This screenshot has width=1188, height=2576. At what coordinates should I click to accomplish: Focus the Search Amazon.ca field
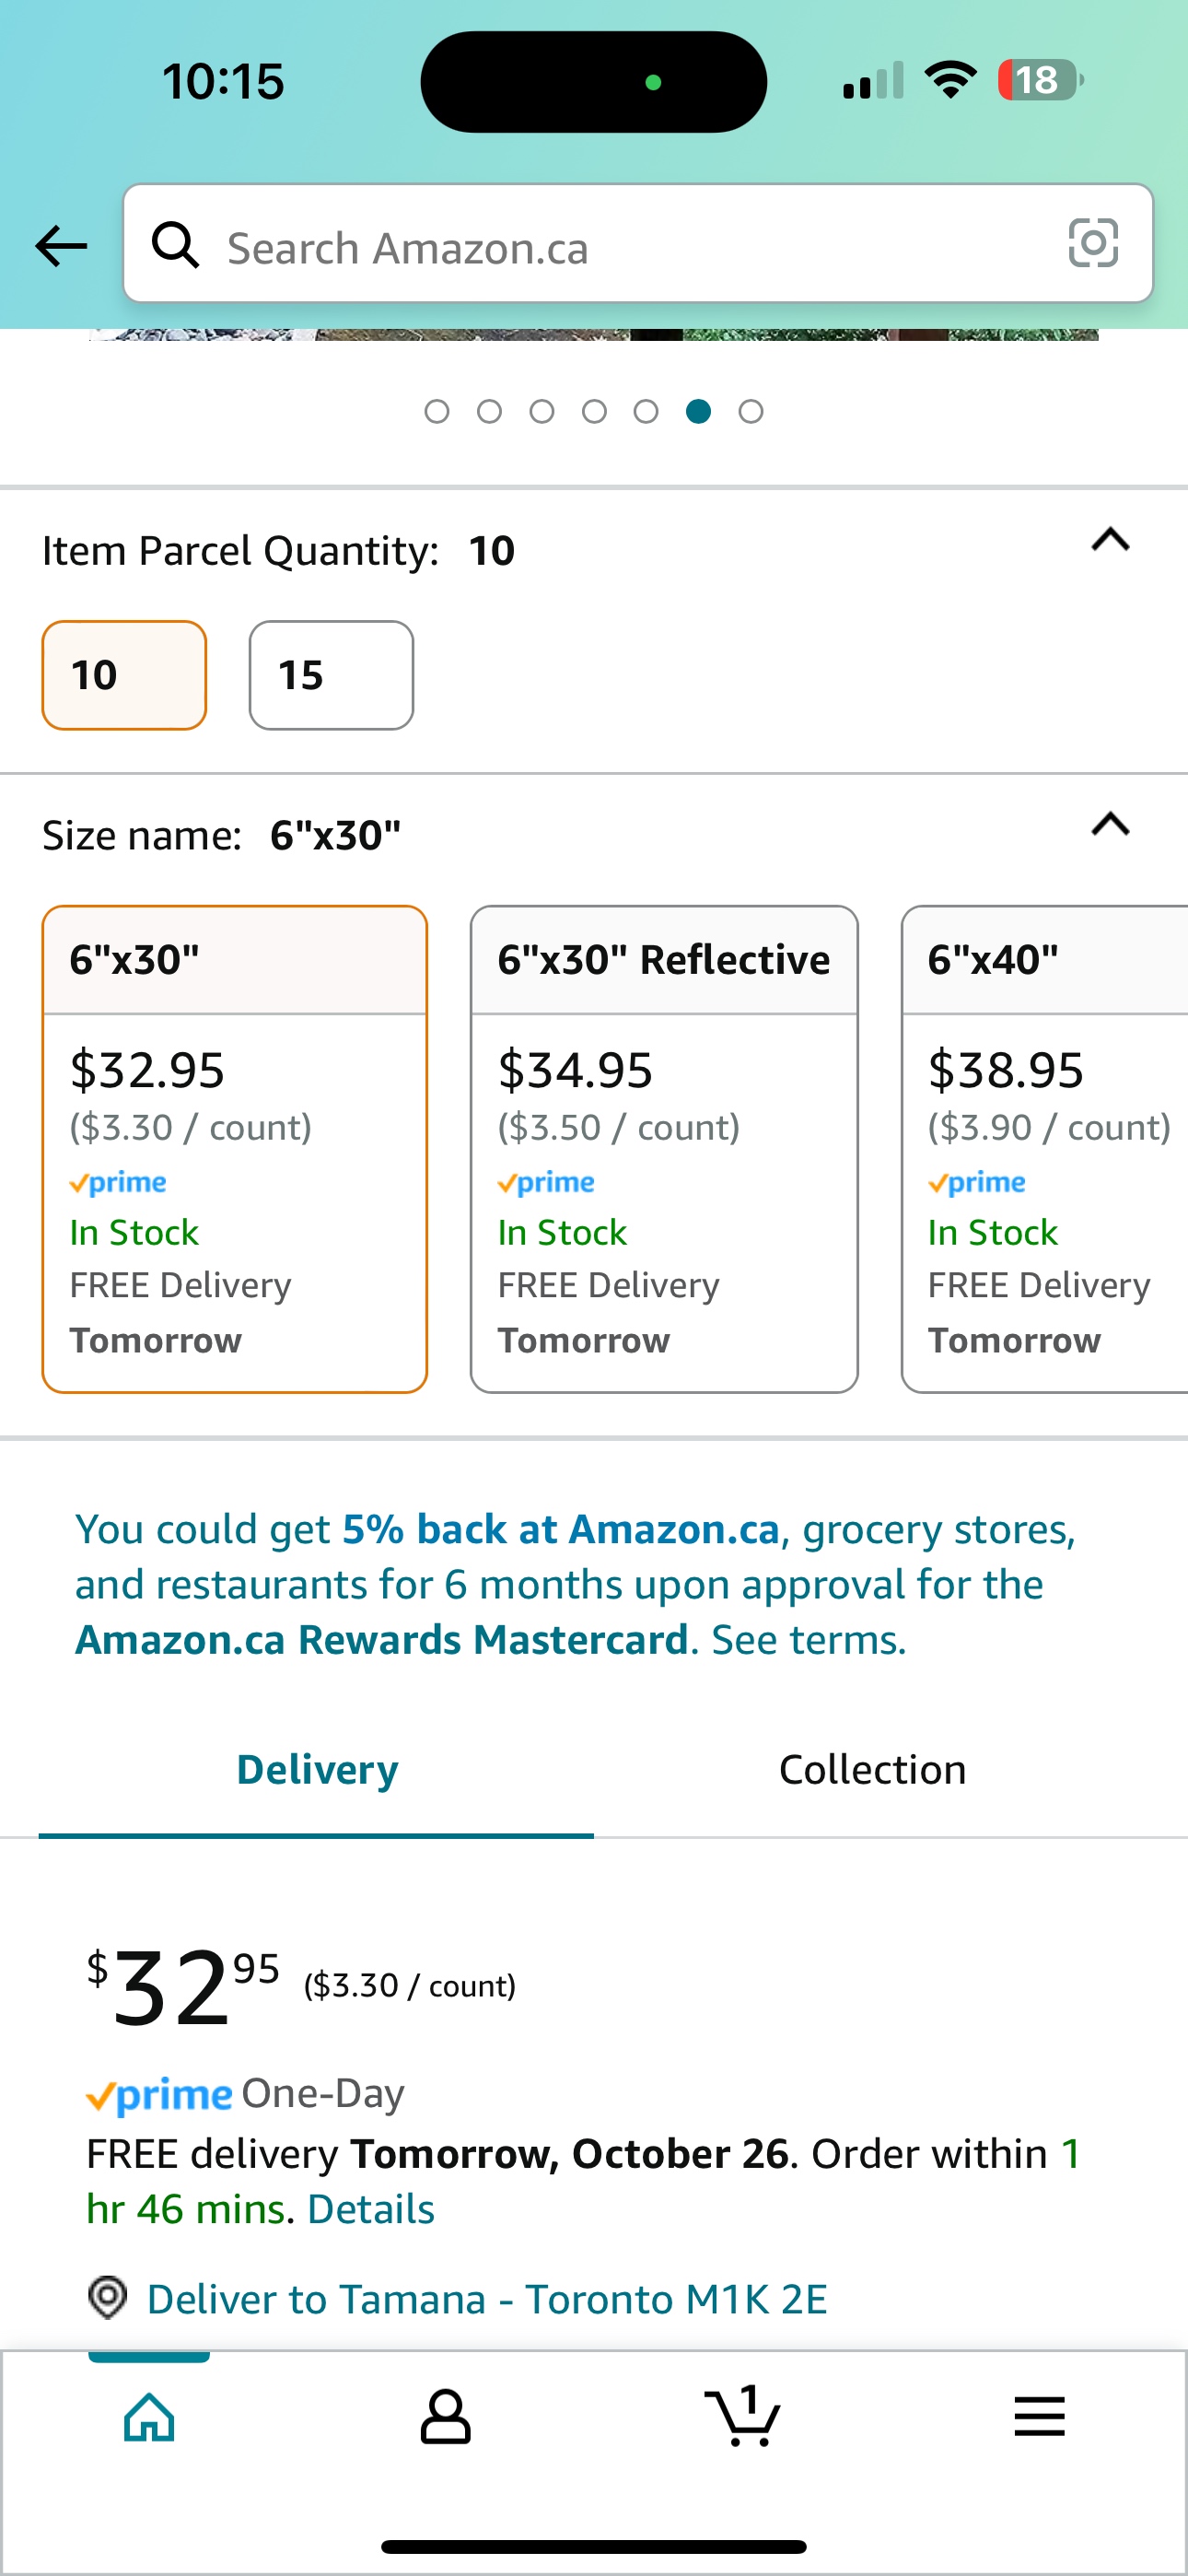pyautogui.click(x=638, y=244)
